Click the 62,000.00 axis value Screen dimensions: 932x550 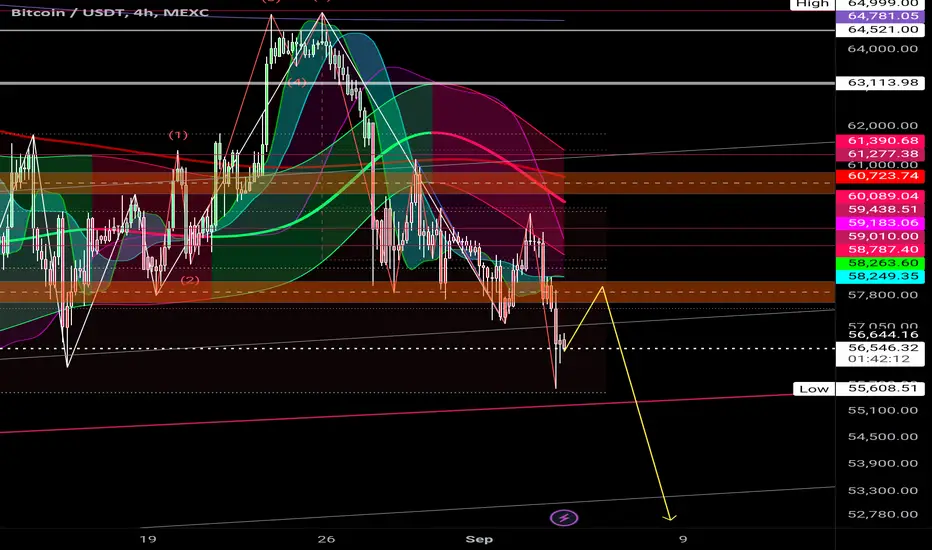coord(883,125)
